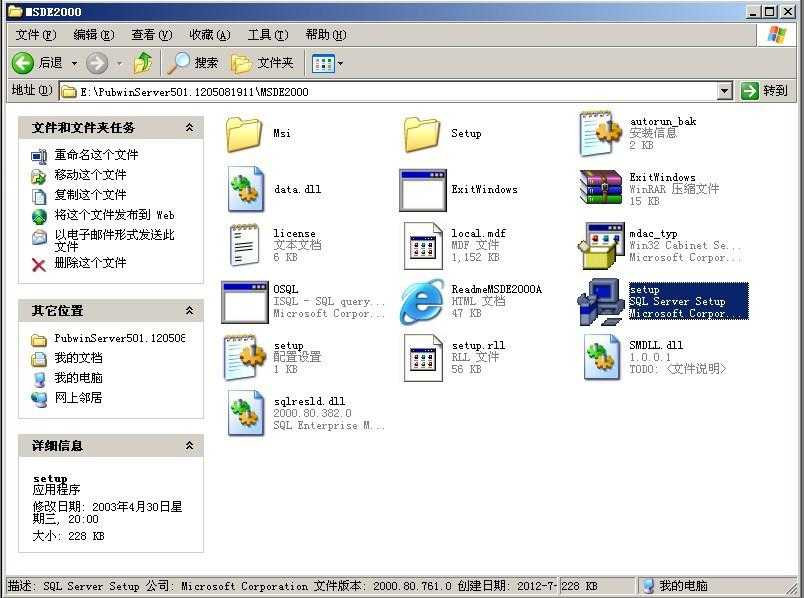Select the mdac_typ cabinet installer icon

(x=601, y=246)
